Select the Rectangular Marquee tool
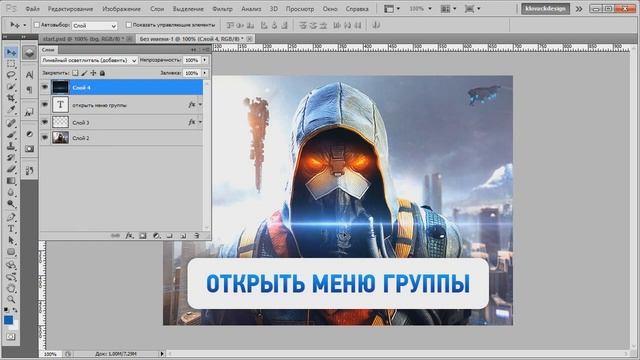The image size is (640, 360). coord(11,64)
